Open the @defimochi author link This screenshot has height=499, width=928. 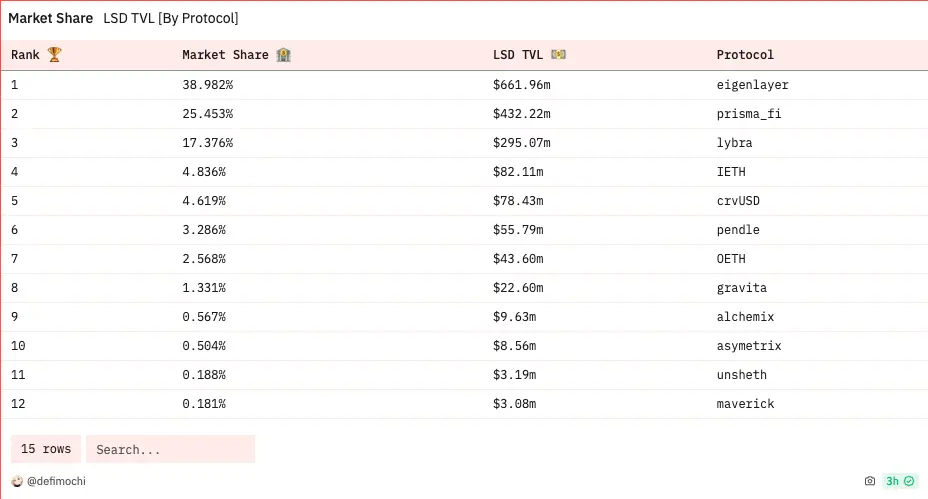(x=56, y=481)
